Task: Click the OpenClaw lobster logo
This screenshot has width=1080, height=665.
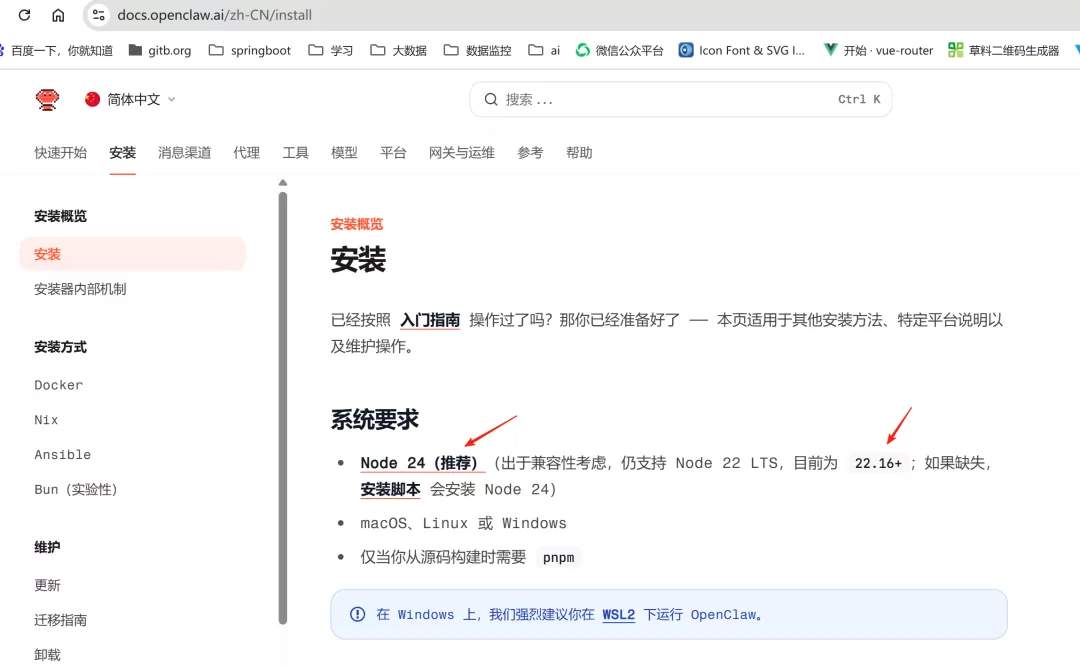Action: [x=47, y=100]
